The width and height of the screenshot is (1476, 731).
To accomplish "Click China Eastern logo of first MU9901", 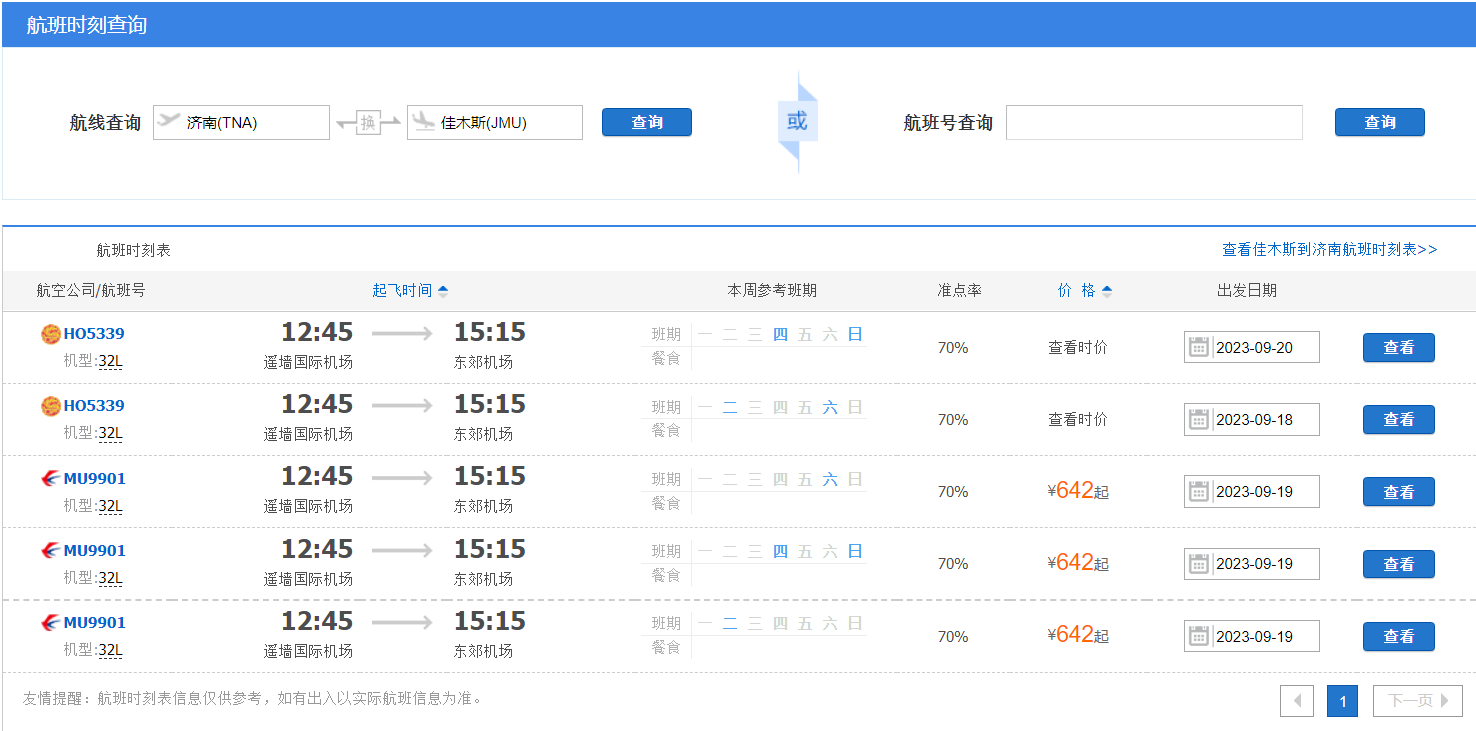I will [x=51, y=479].
